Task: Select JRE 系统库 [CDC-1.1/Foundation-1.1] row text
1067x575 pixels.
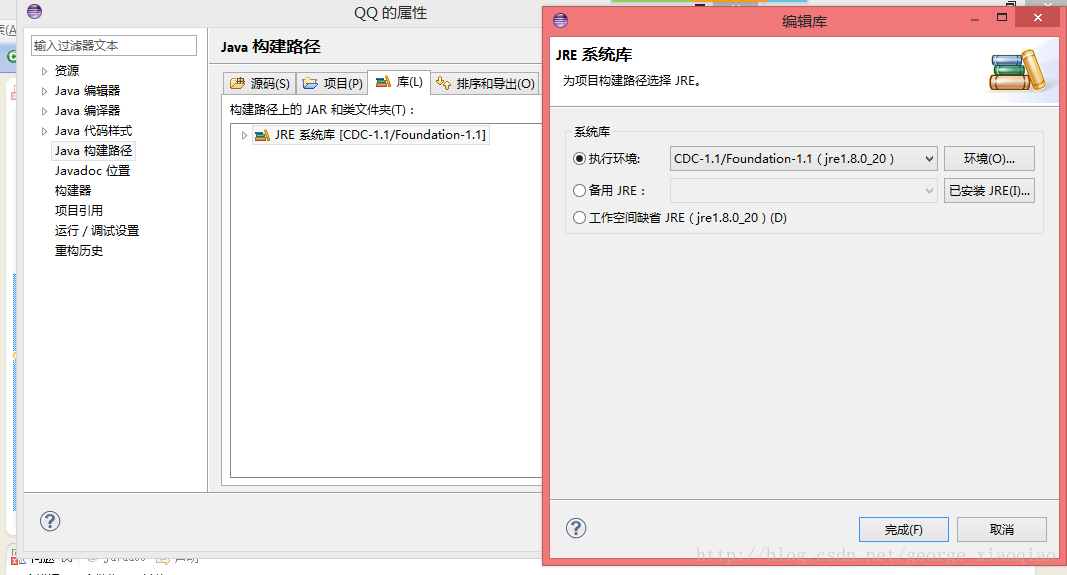Action: [x=380, y=135]
